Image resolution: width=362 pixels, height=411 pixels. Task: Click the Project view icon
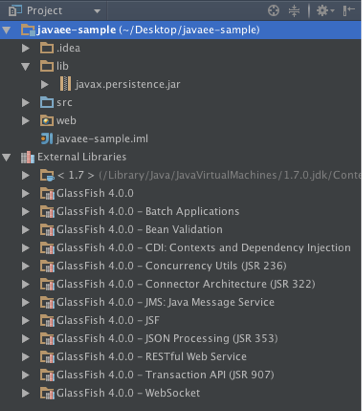click(15, 11)
